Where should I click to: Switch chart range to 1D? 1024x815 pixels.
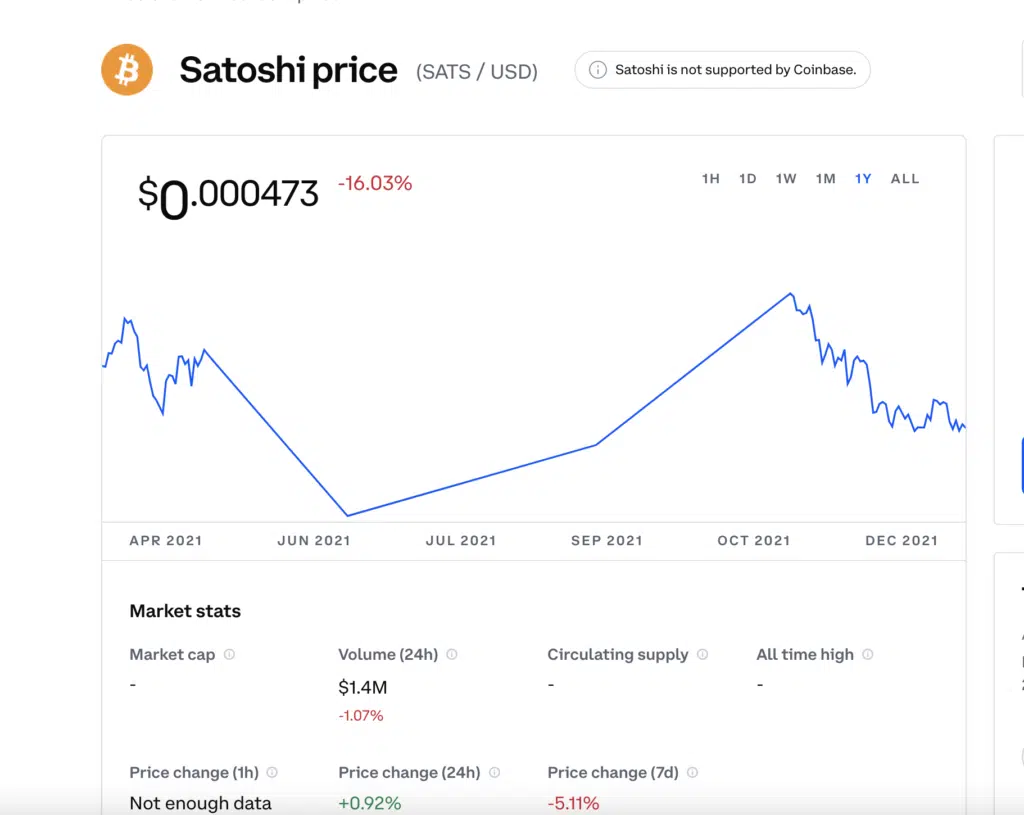tap(747, 179)
